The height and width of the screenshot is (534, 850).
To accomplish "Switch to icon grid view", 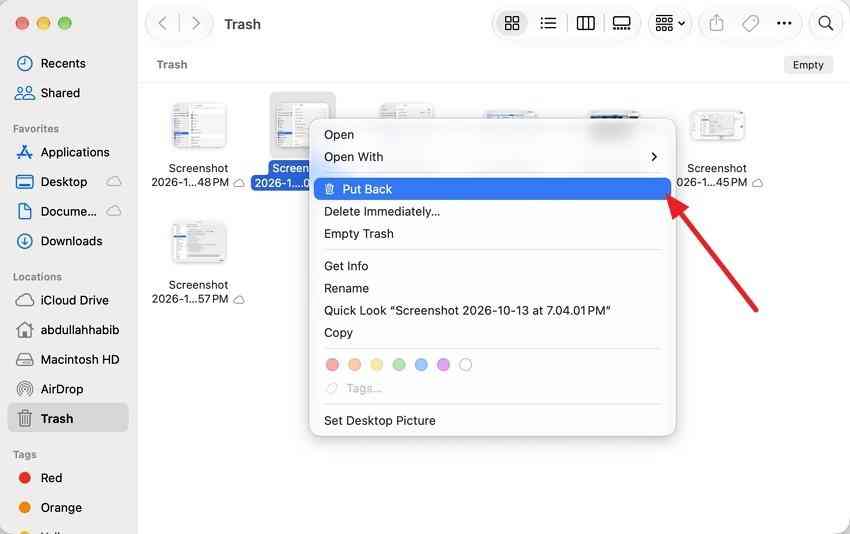I will [x=512, y=23].
